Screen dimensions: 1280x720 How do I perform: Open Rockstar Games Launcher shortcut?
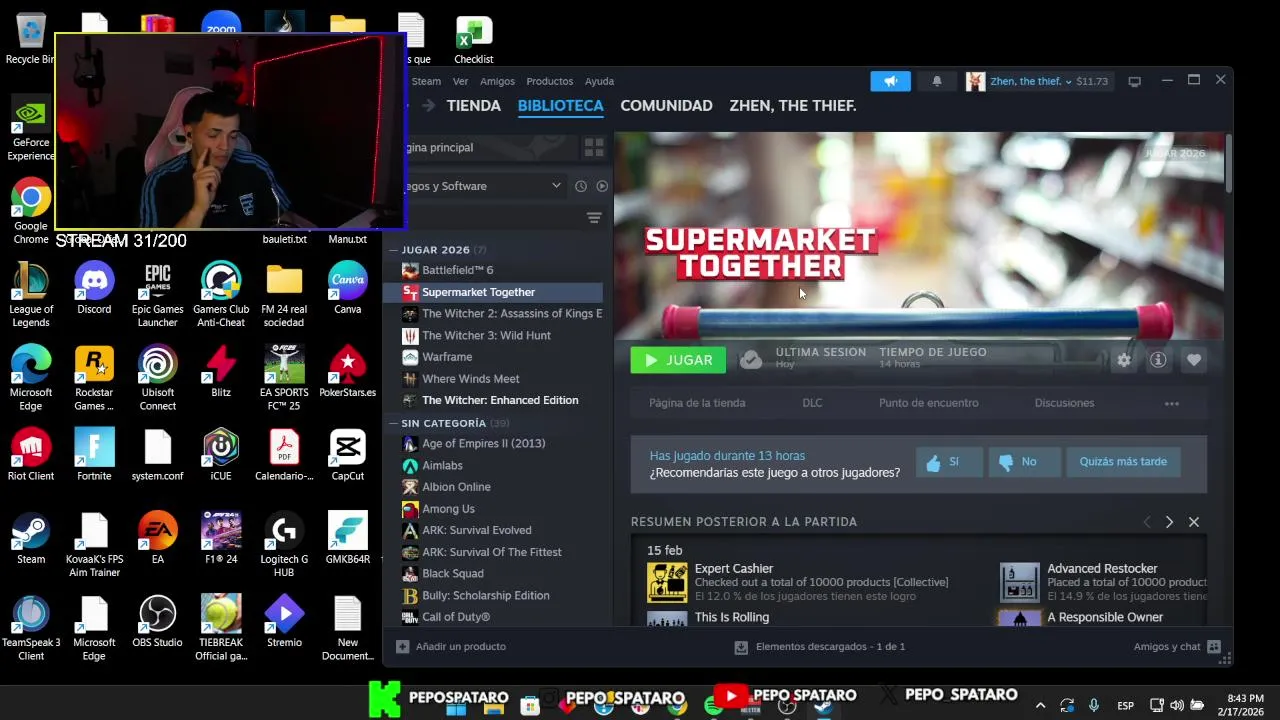(94, 378)
